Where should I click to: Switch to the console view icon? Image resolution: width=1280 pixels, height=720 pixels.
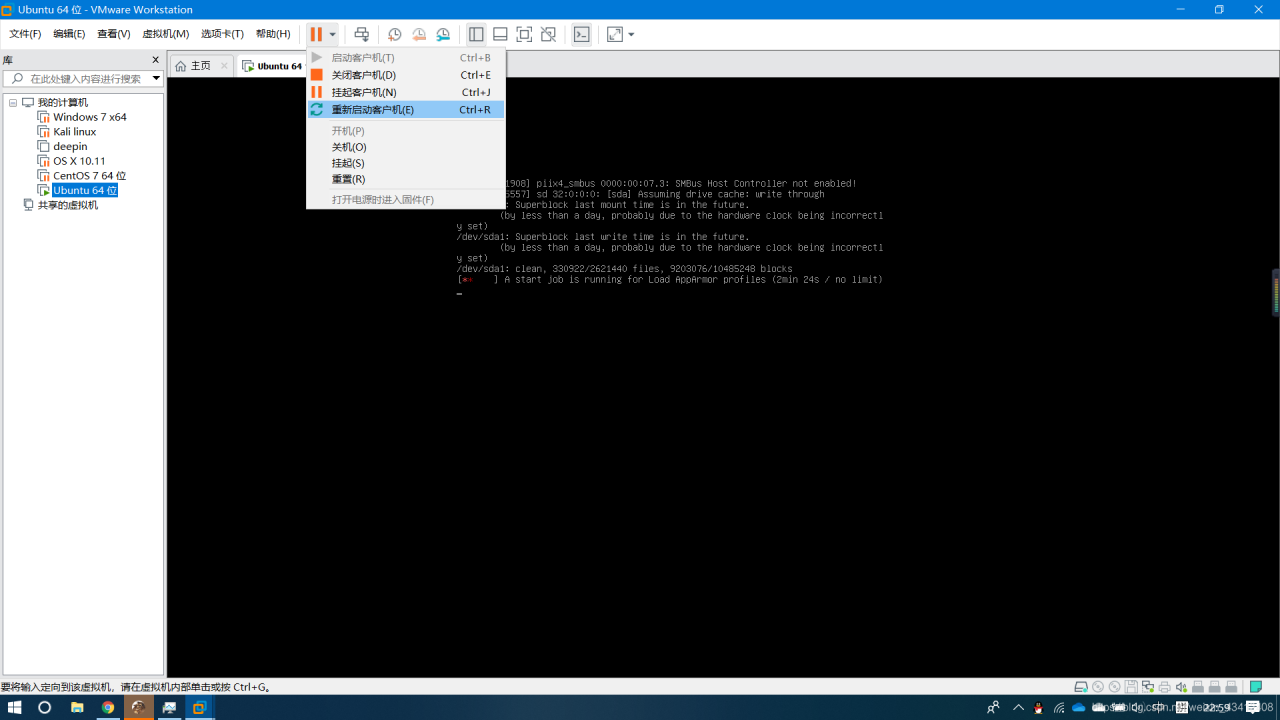pos(581,34)
